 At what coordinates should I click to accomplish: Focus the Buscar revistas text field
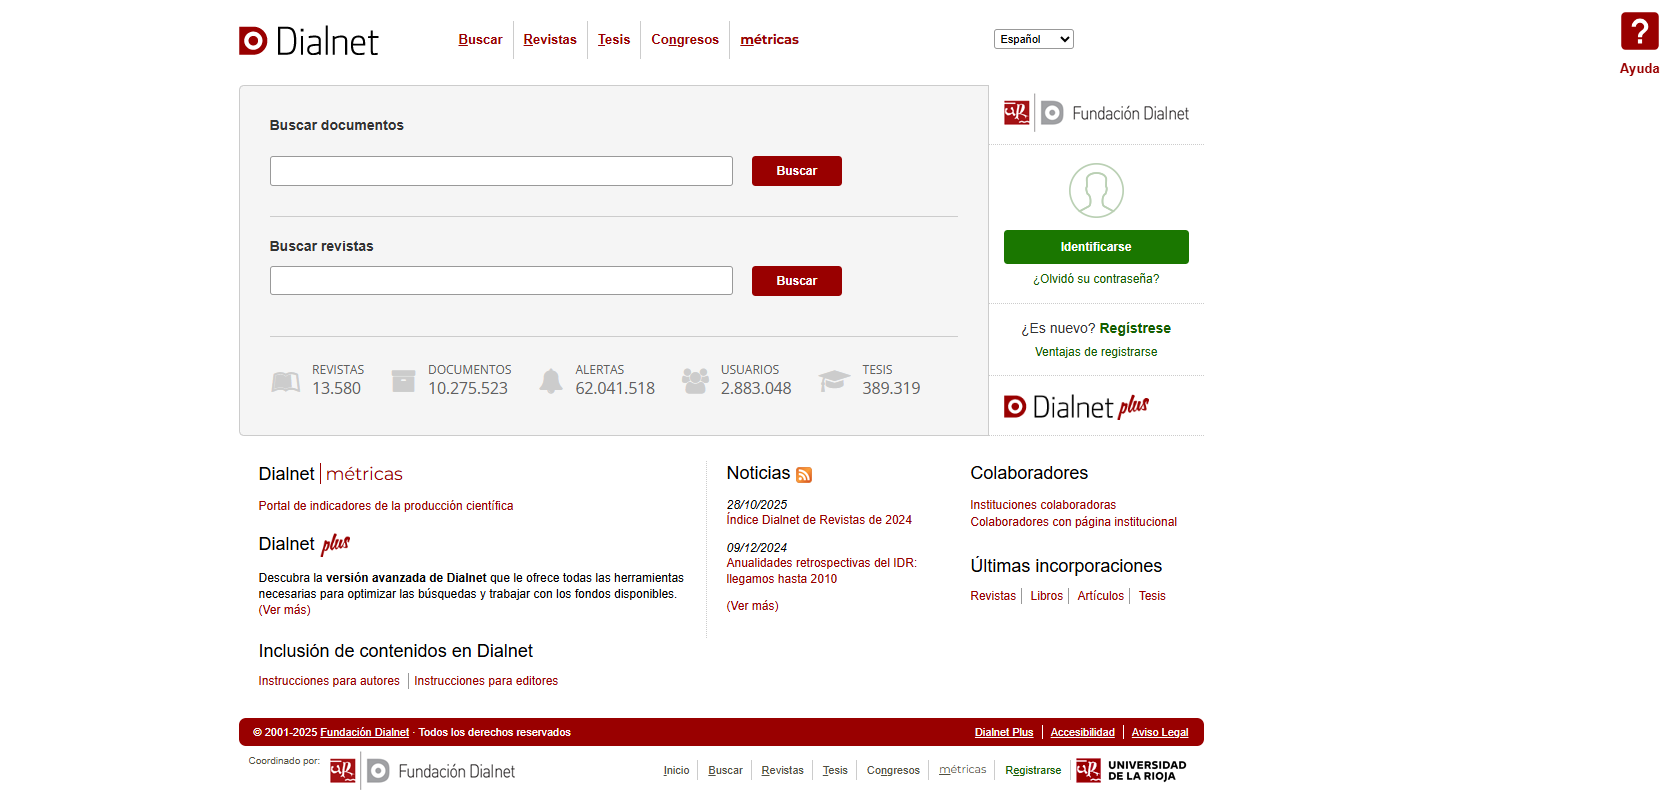point(501,281)
